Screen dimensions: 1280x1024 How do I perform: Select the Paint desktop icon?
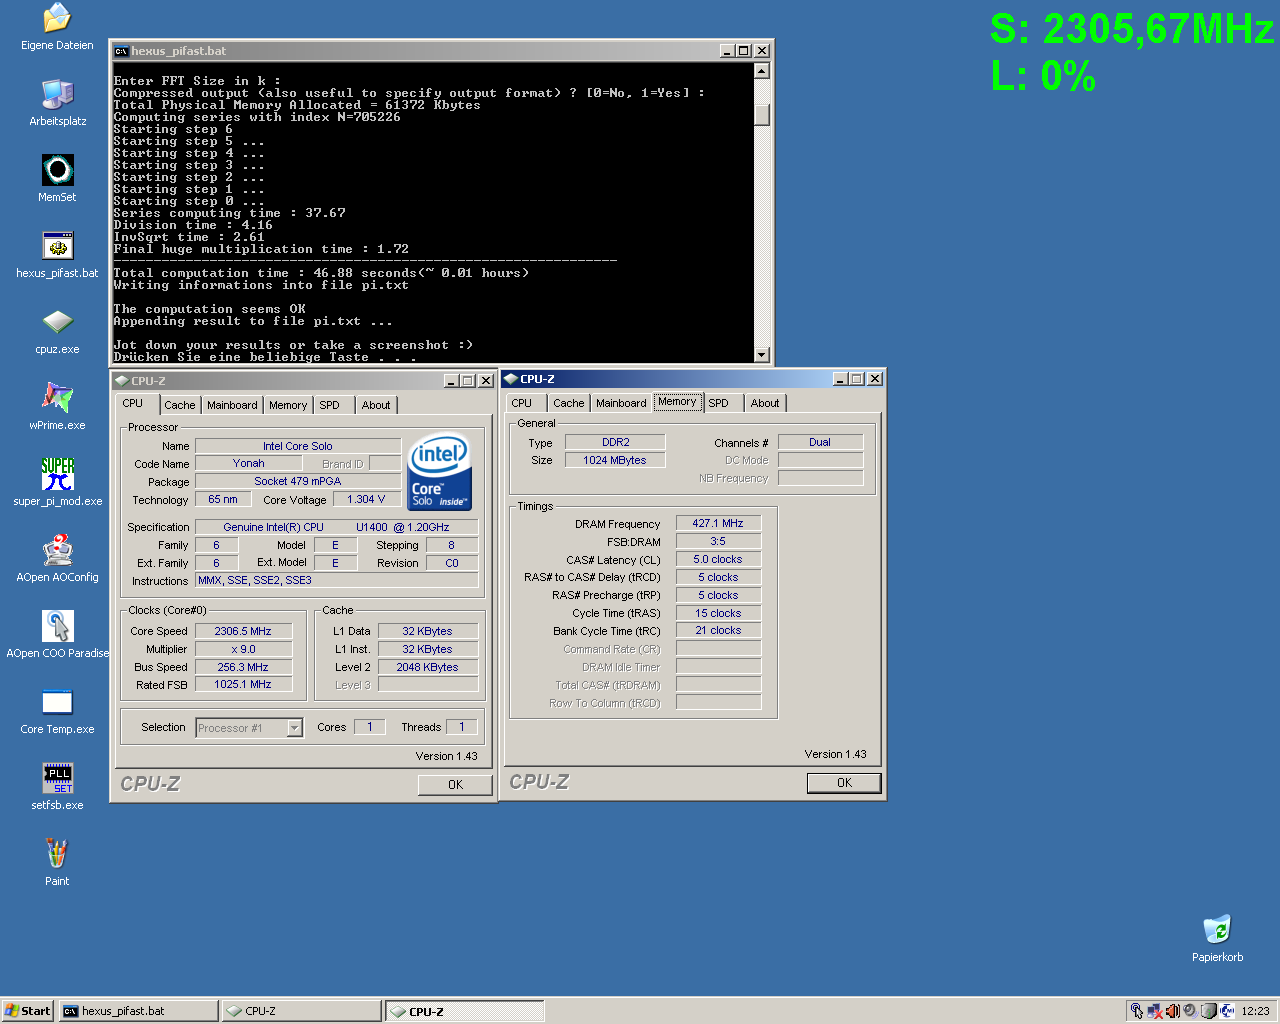57,854
